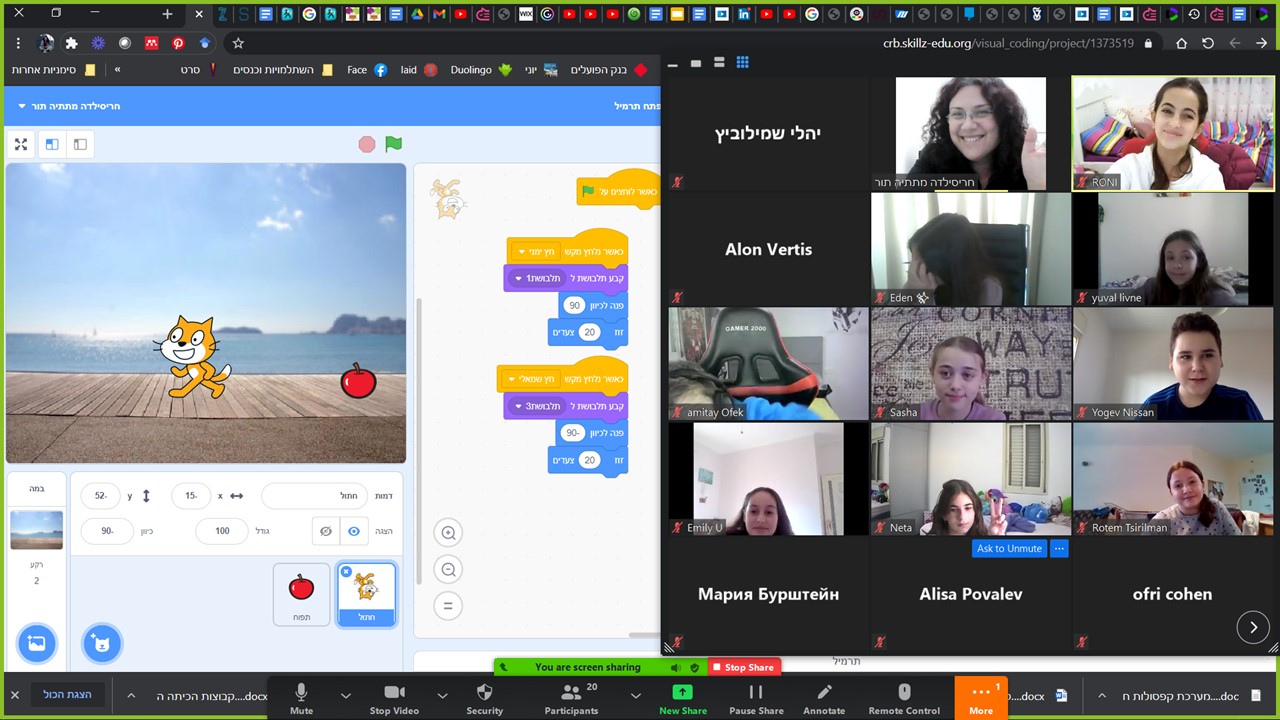Screen dimensions: 1280x720
Task: Select the stage backdrop thumbnail
Action: pos(36,530)
